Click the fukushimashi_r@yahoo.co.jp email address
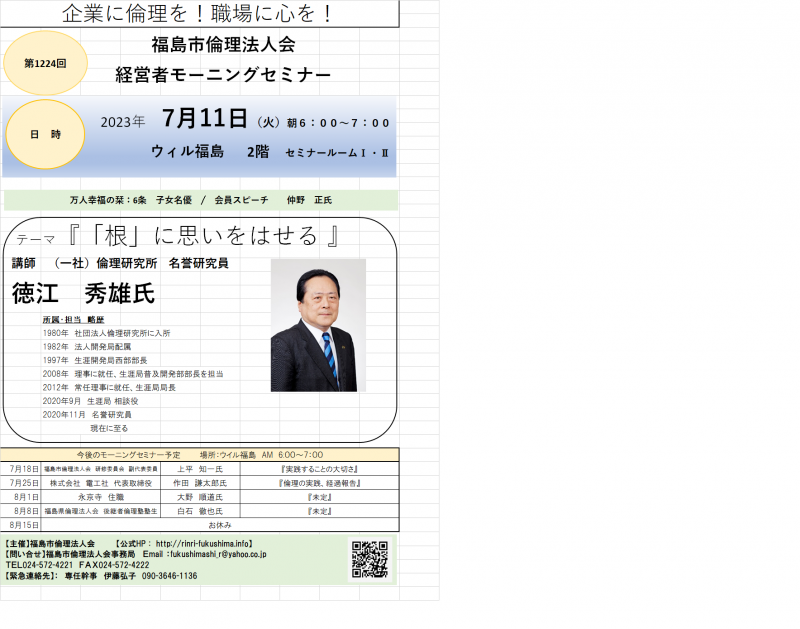Image resolution: width=800 pixels, height=629 pixels. point(208,554)
